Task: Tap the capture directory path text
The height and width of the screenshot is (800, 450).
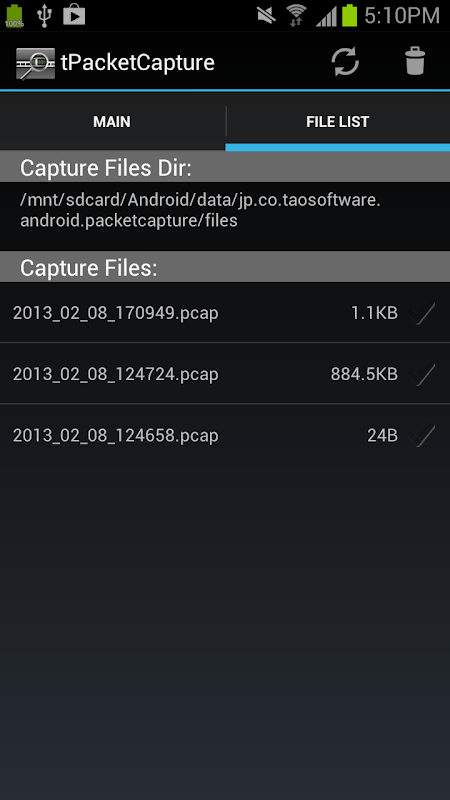Action: tap(201, 210)
